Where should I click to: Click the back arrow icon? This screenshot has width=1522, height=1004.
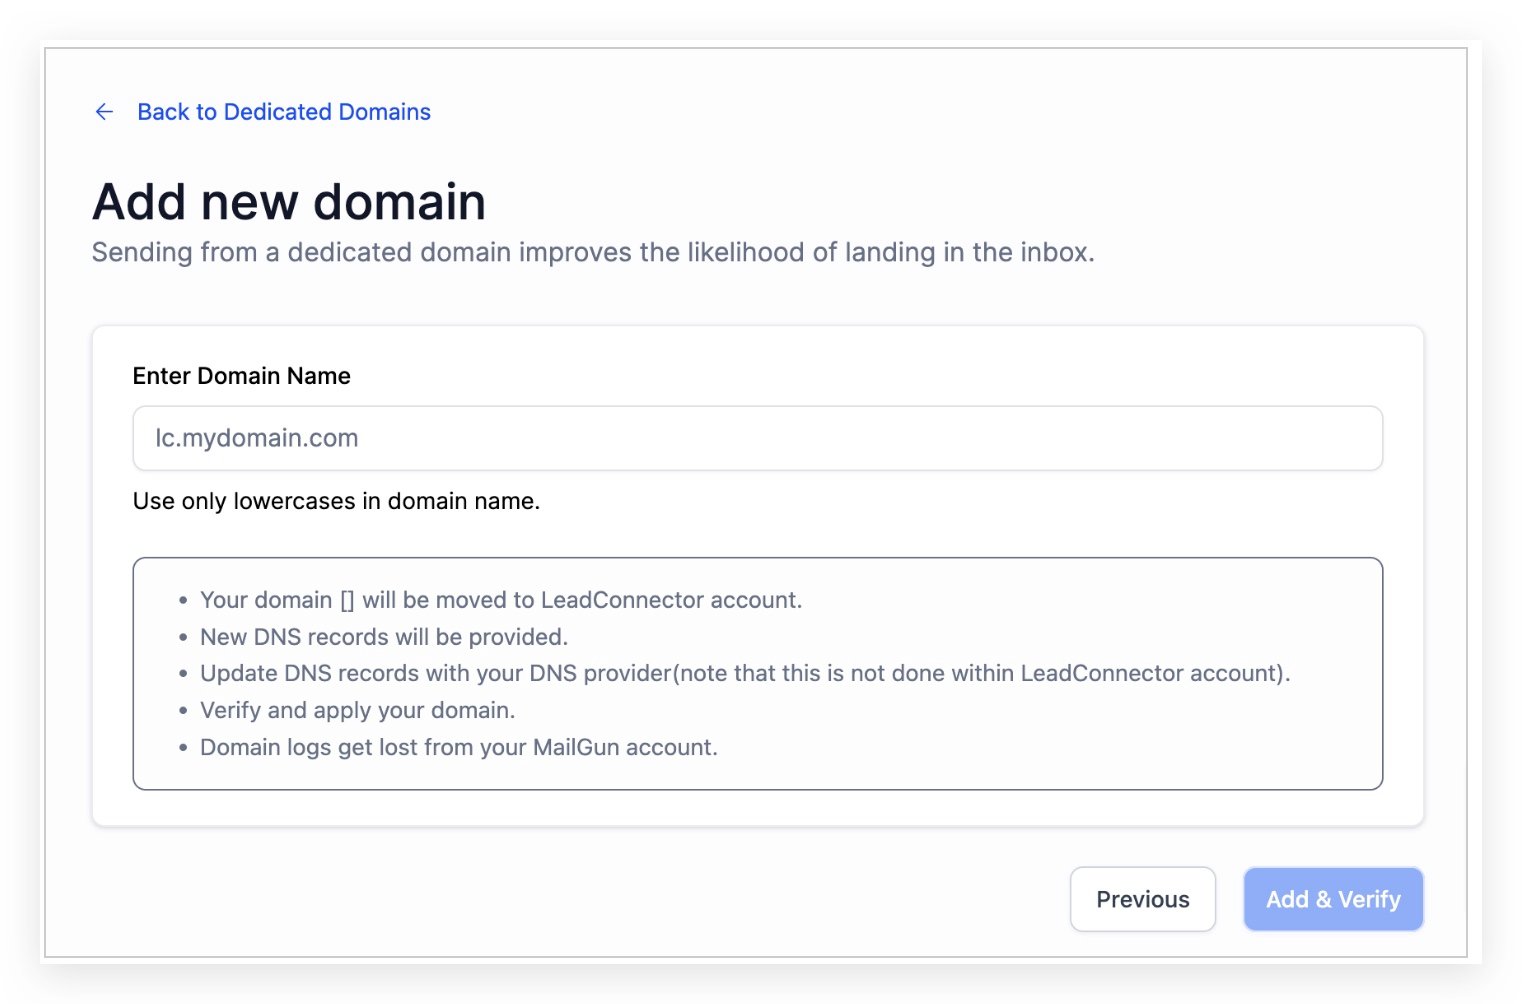pos(104,112)
